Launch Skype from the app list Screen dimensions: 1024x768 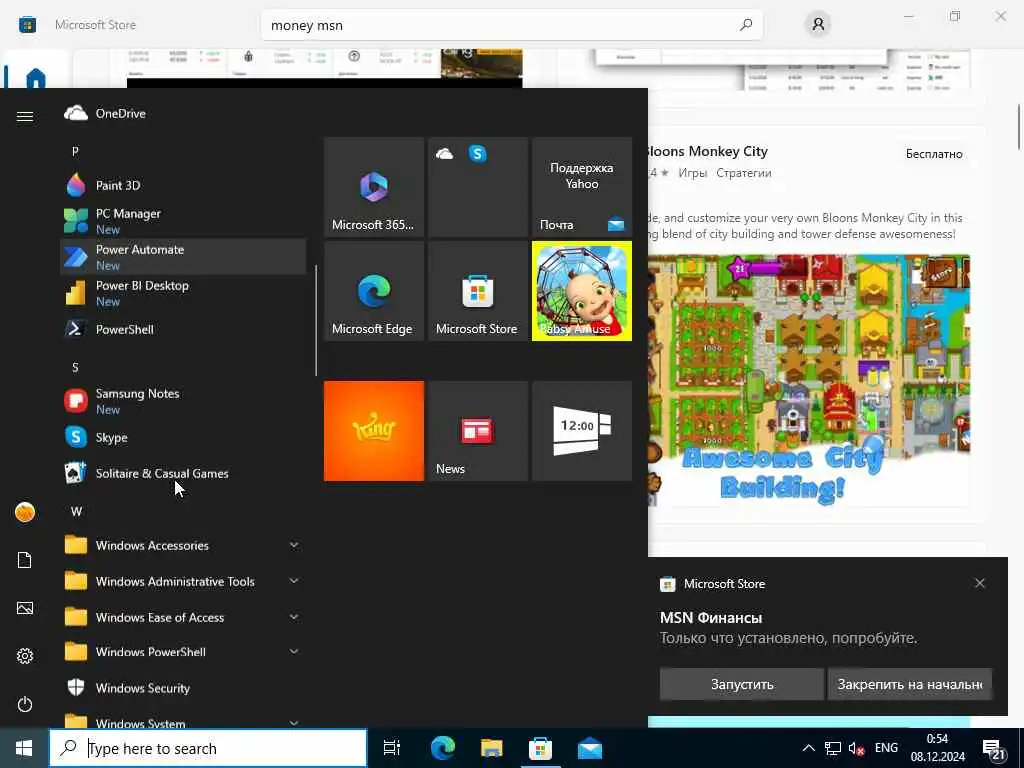(183, 437)
